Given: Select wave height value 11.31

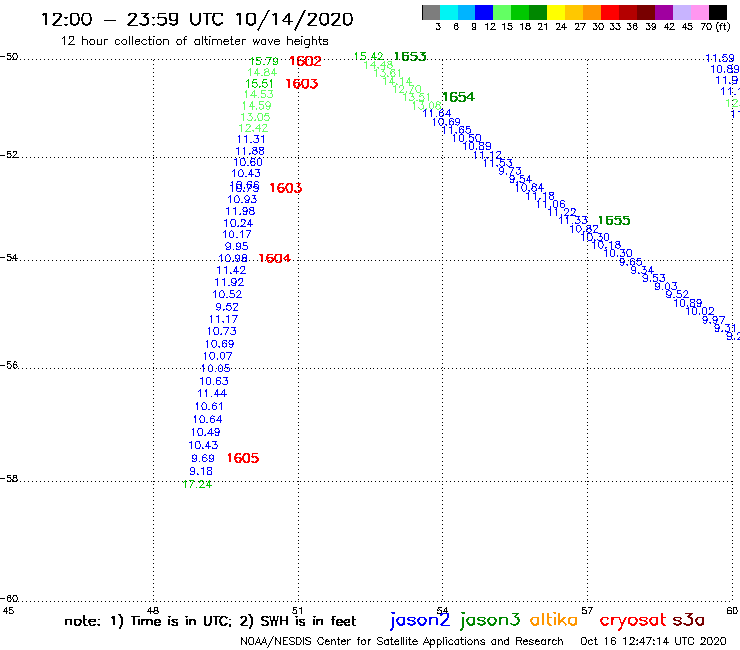Looking at the screenshot, I should tap(251, 139).
